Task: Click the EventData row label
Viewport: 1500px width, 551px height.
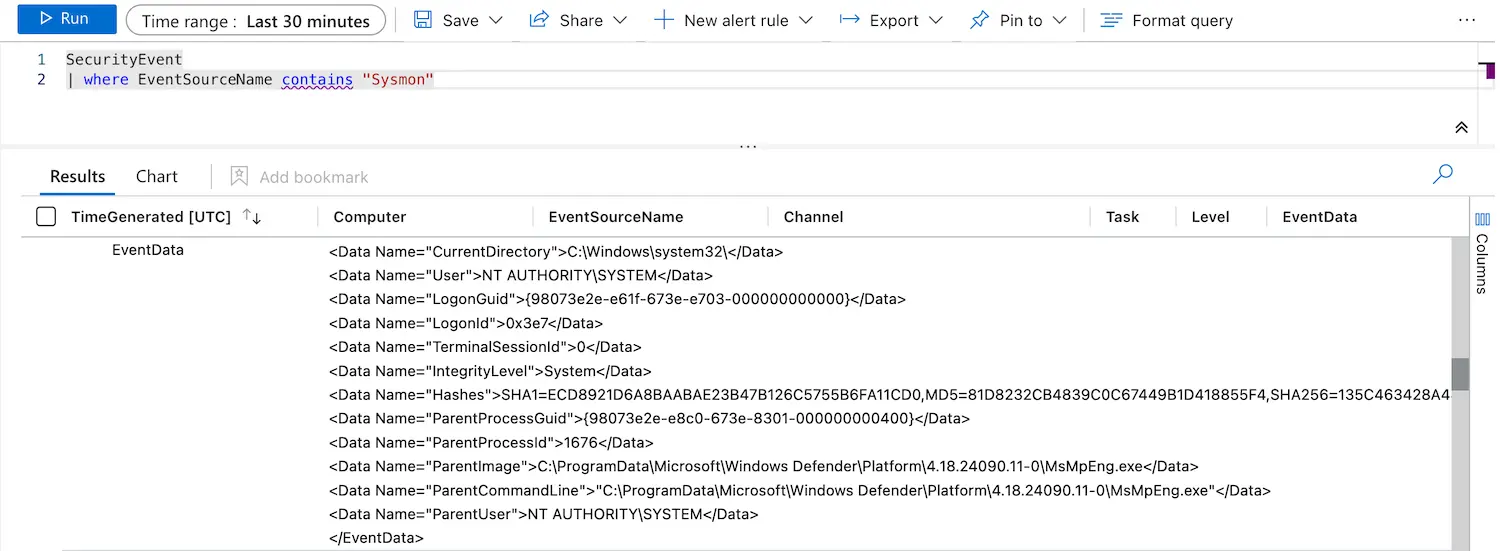Action: 148,250
